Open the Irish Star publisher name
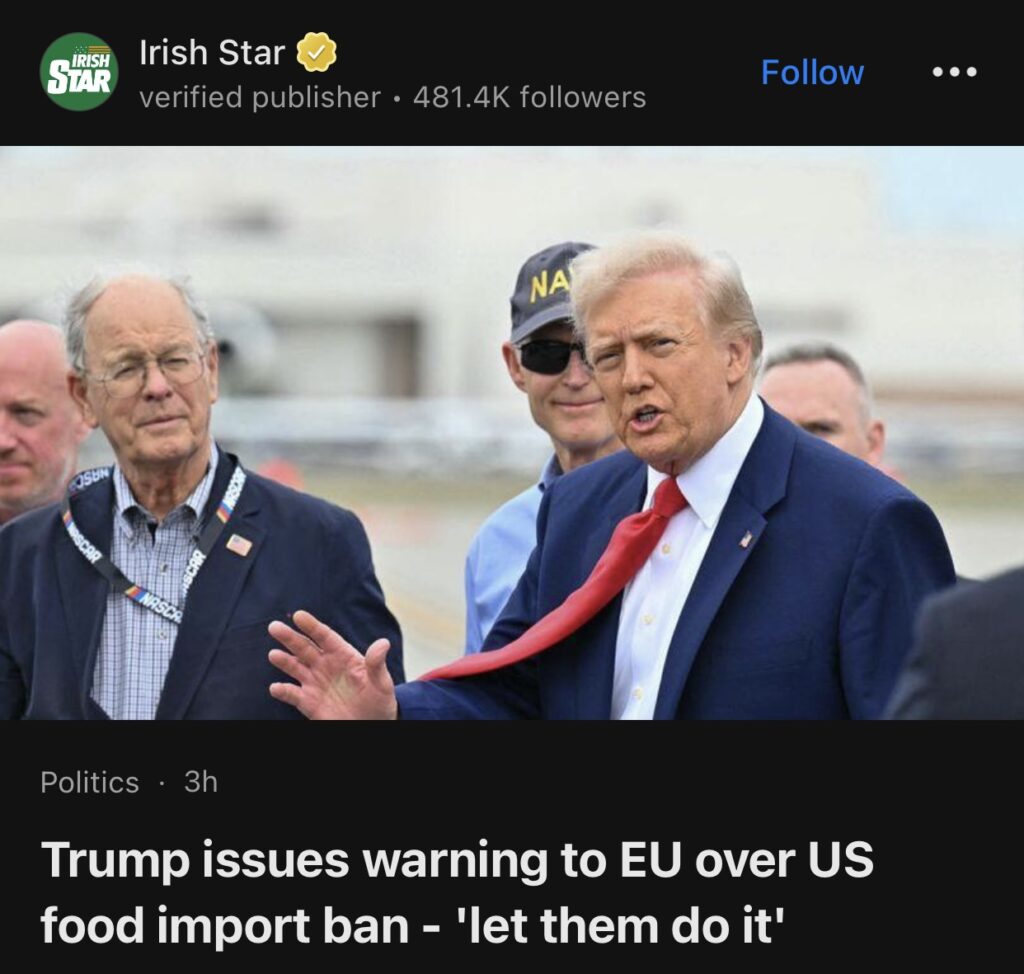This screenshot has height=974, width=1024. pyautogui.click(x=212, y=52)
